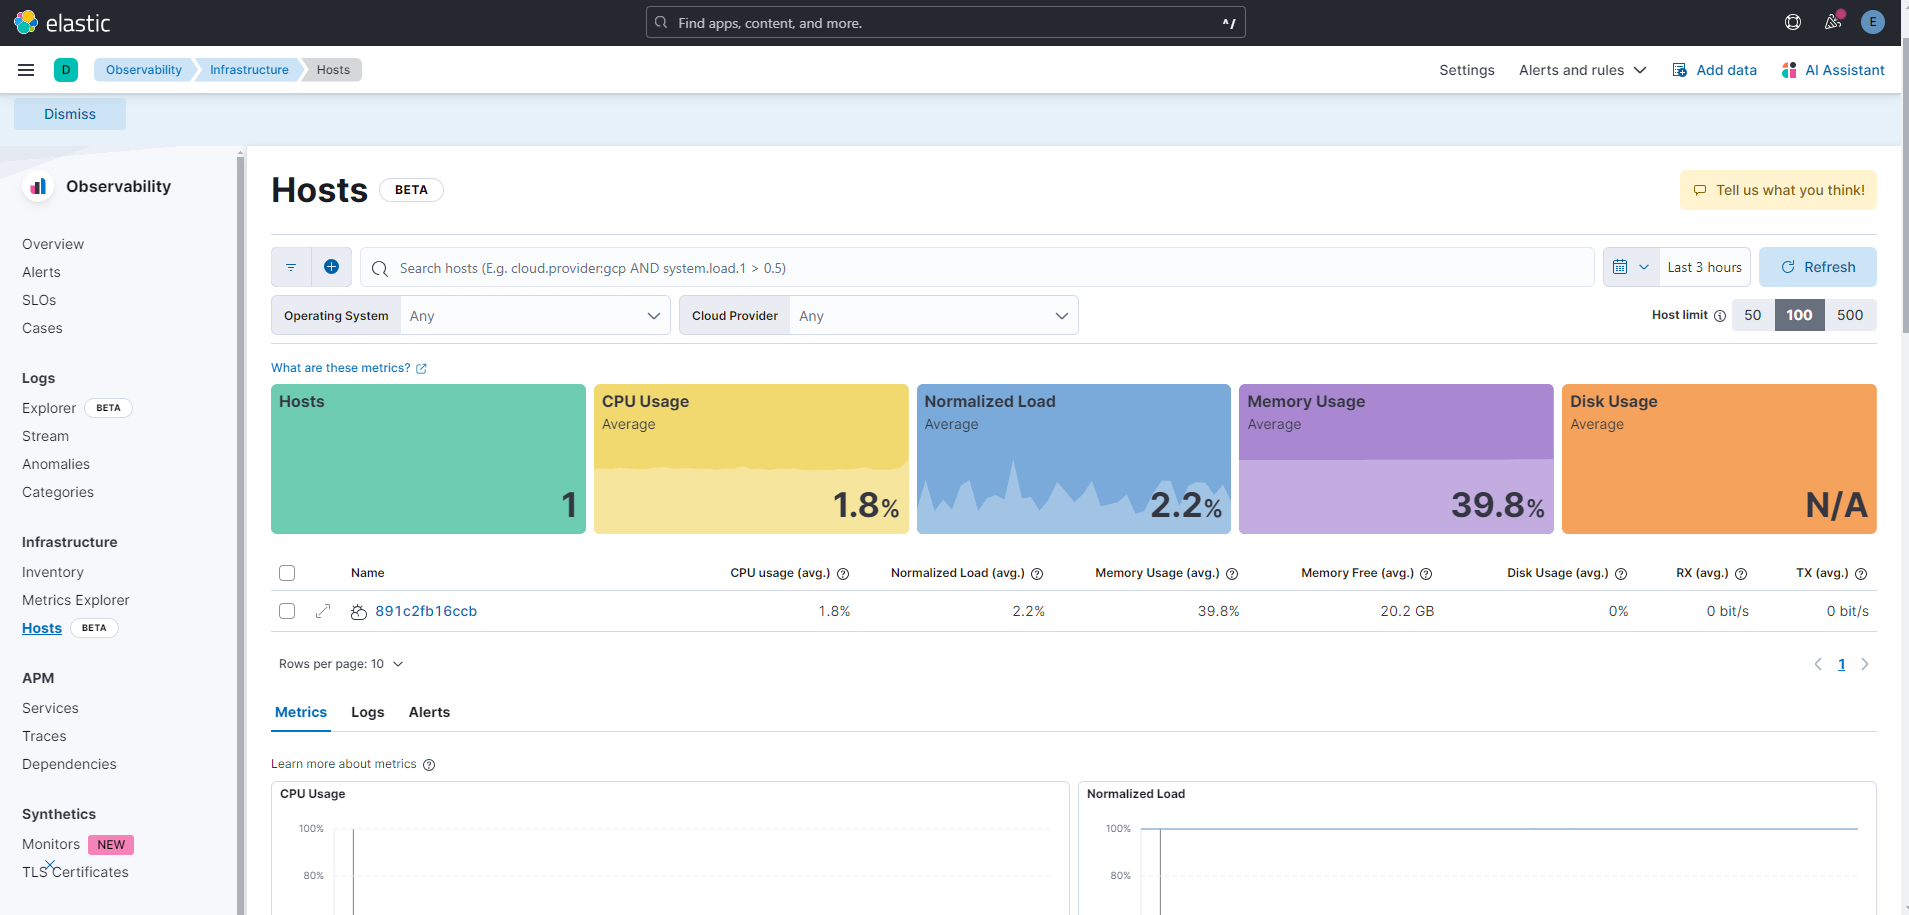Open the hamburger navigation menu
1909x915 pixels.
click(26, 70)
